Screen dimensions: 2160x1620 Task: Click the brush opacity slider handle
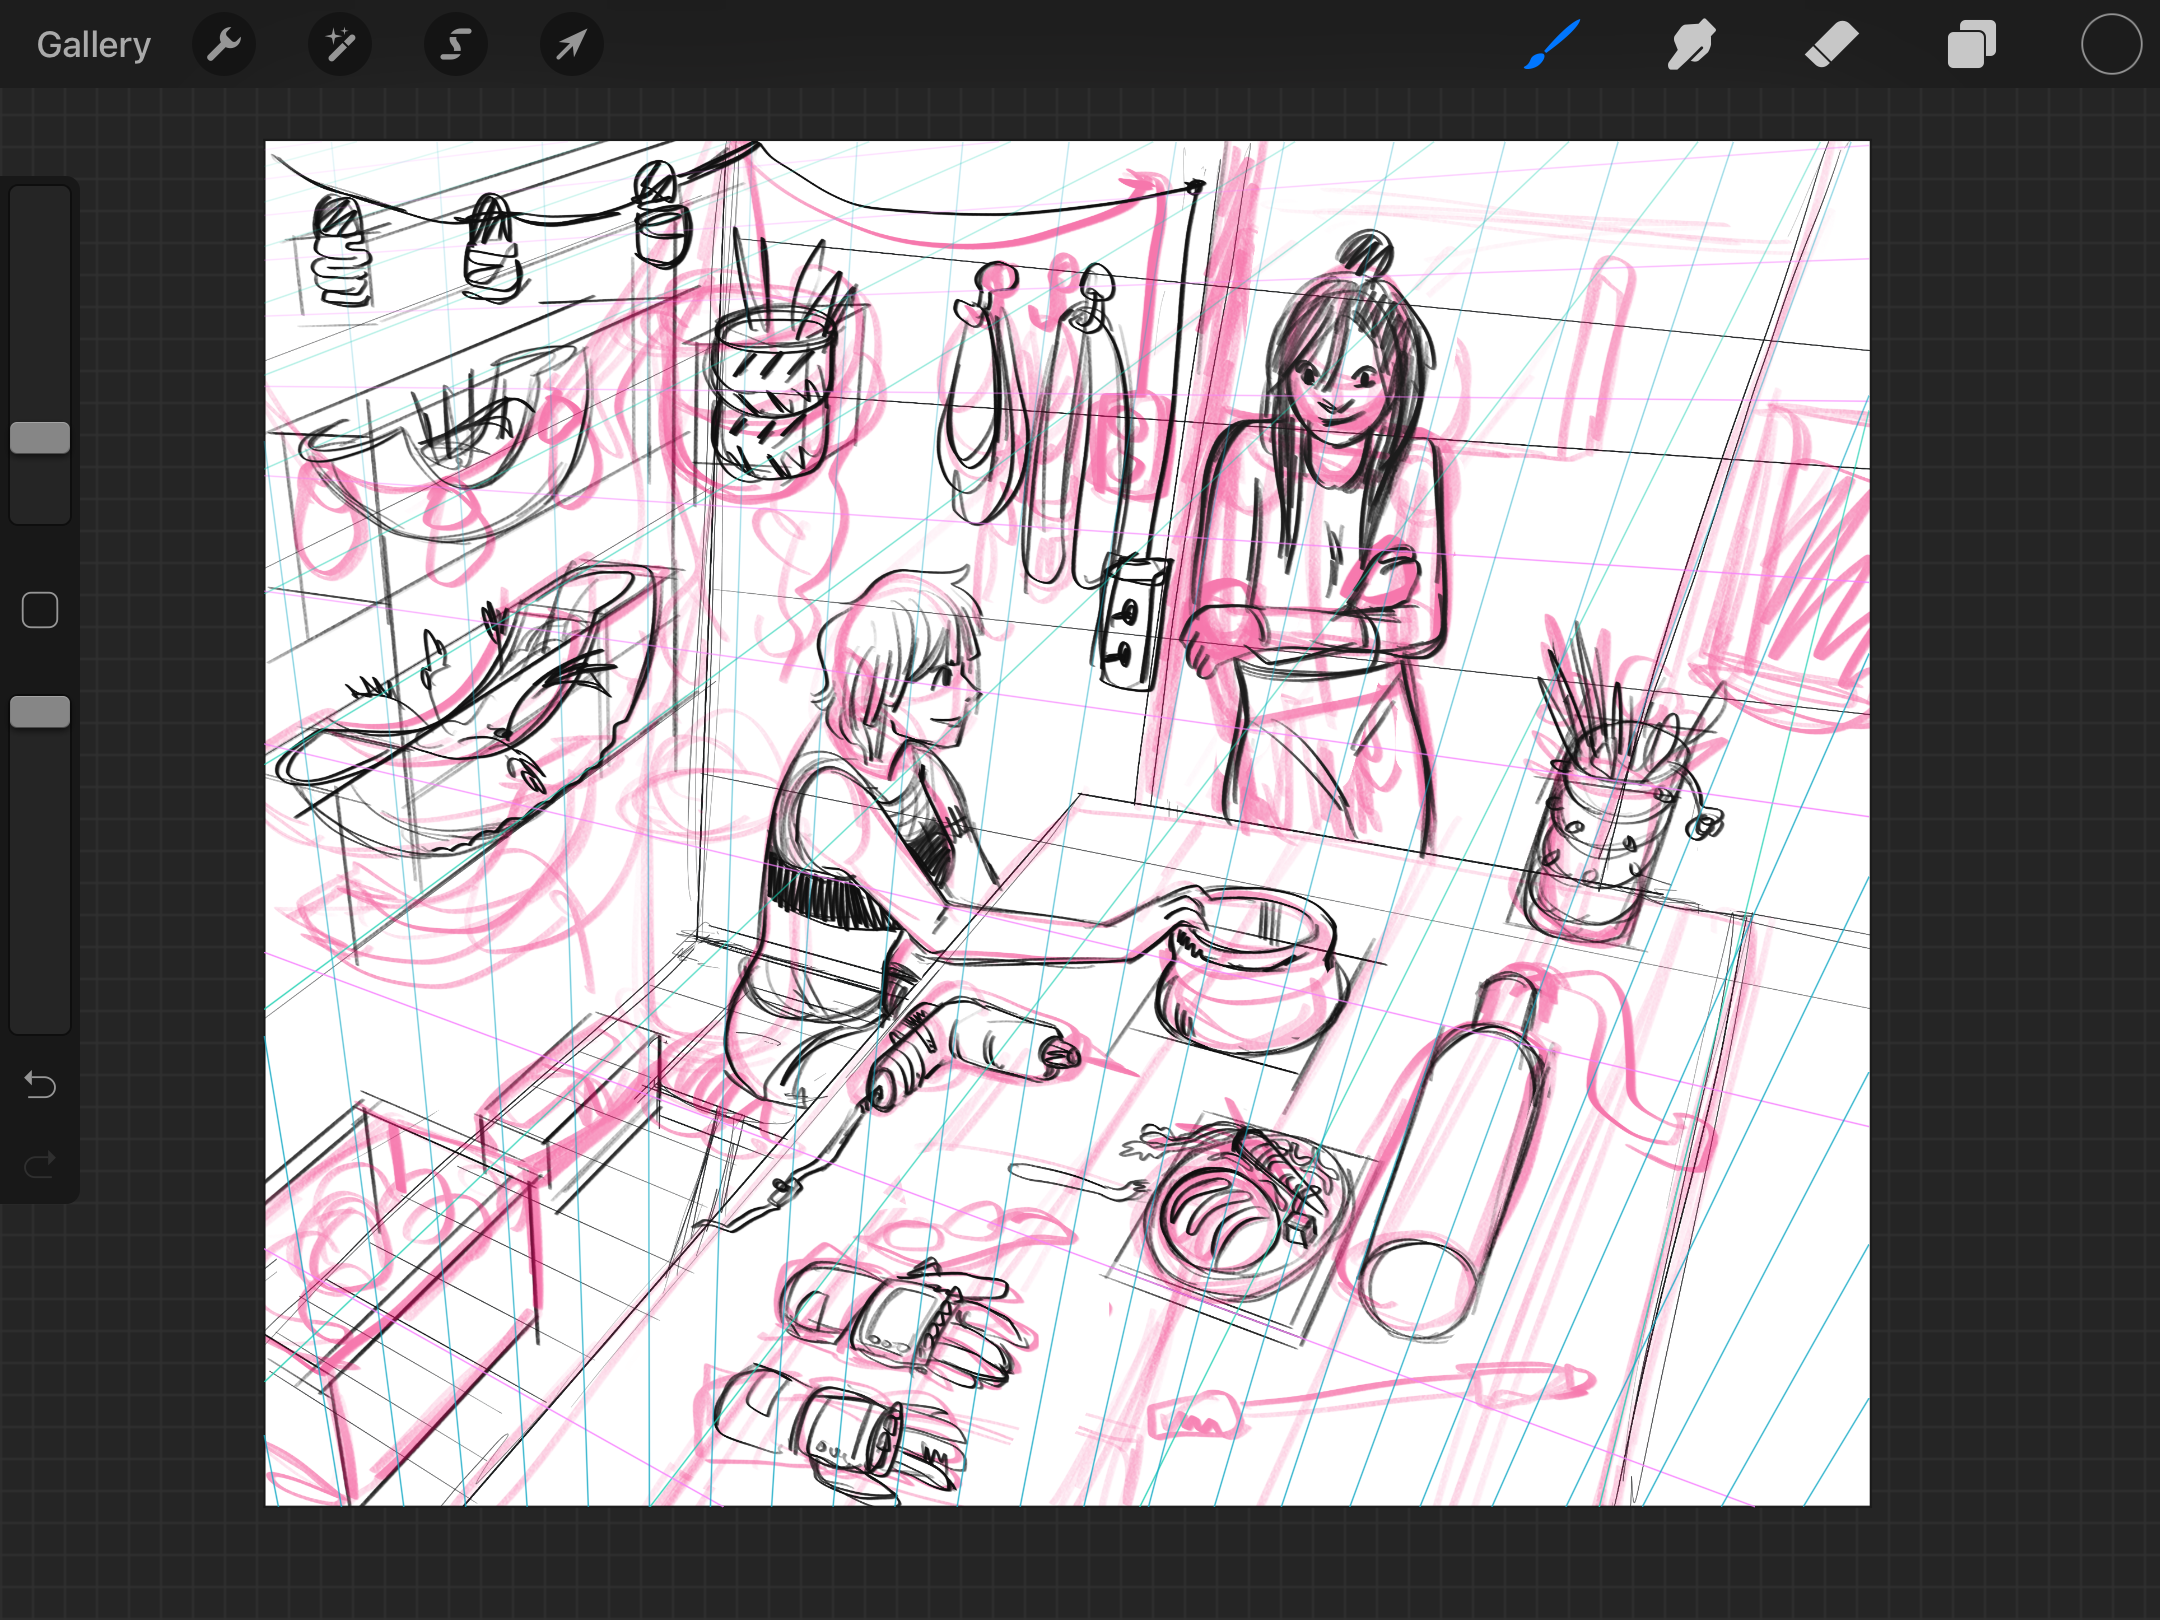[x=40, y=712]
